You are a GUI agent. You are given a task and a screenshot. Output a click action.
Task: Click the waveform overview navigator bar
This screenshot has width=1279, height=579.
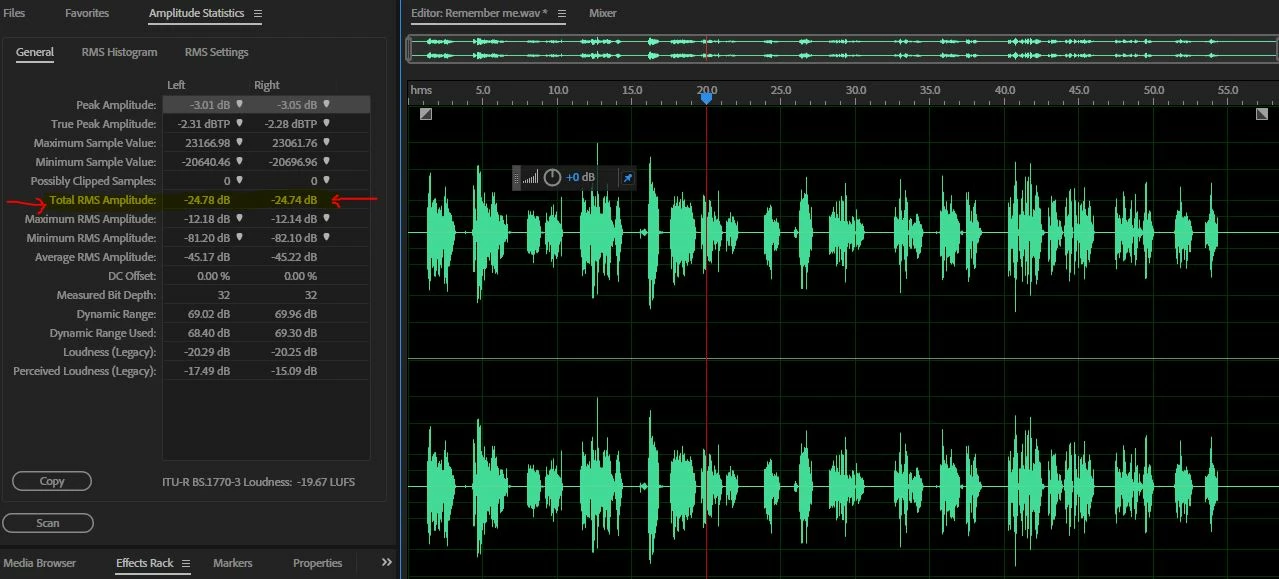coord(842,48)
